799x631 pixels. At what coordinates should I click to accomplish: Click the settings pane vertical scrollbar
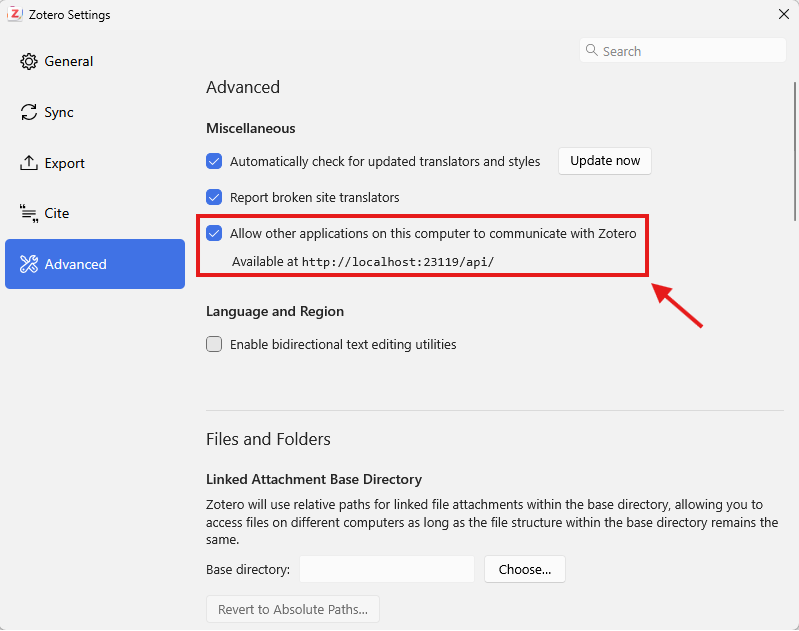point(795,151)
